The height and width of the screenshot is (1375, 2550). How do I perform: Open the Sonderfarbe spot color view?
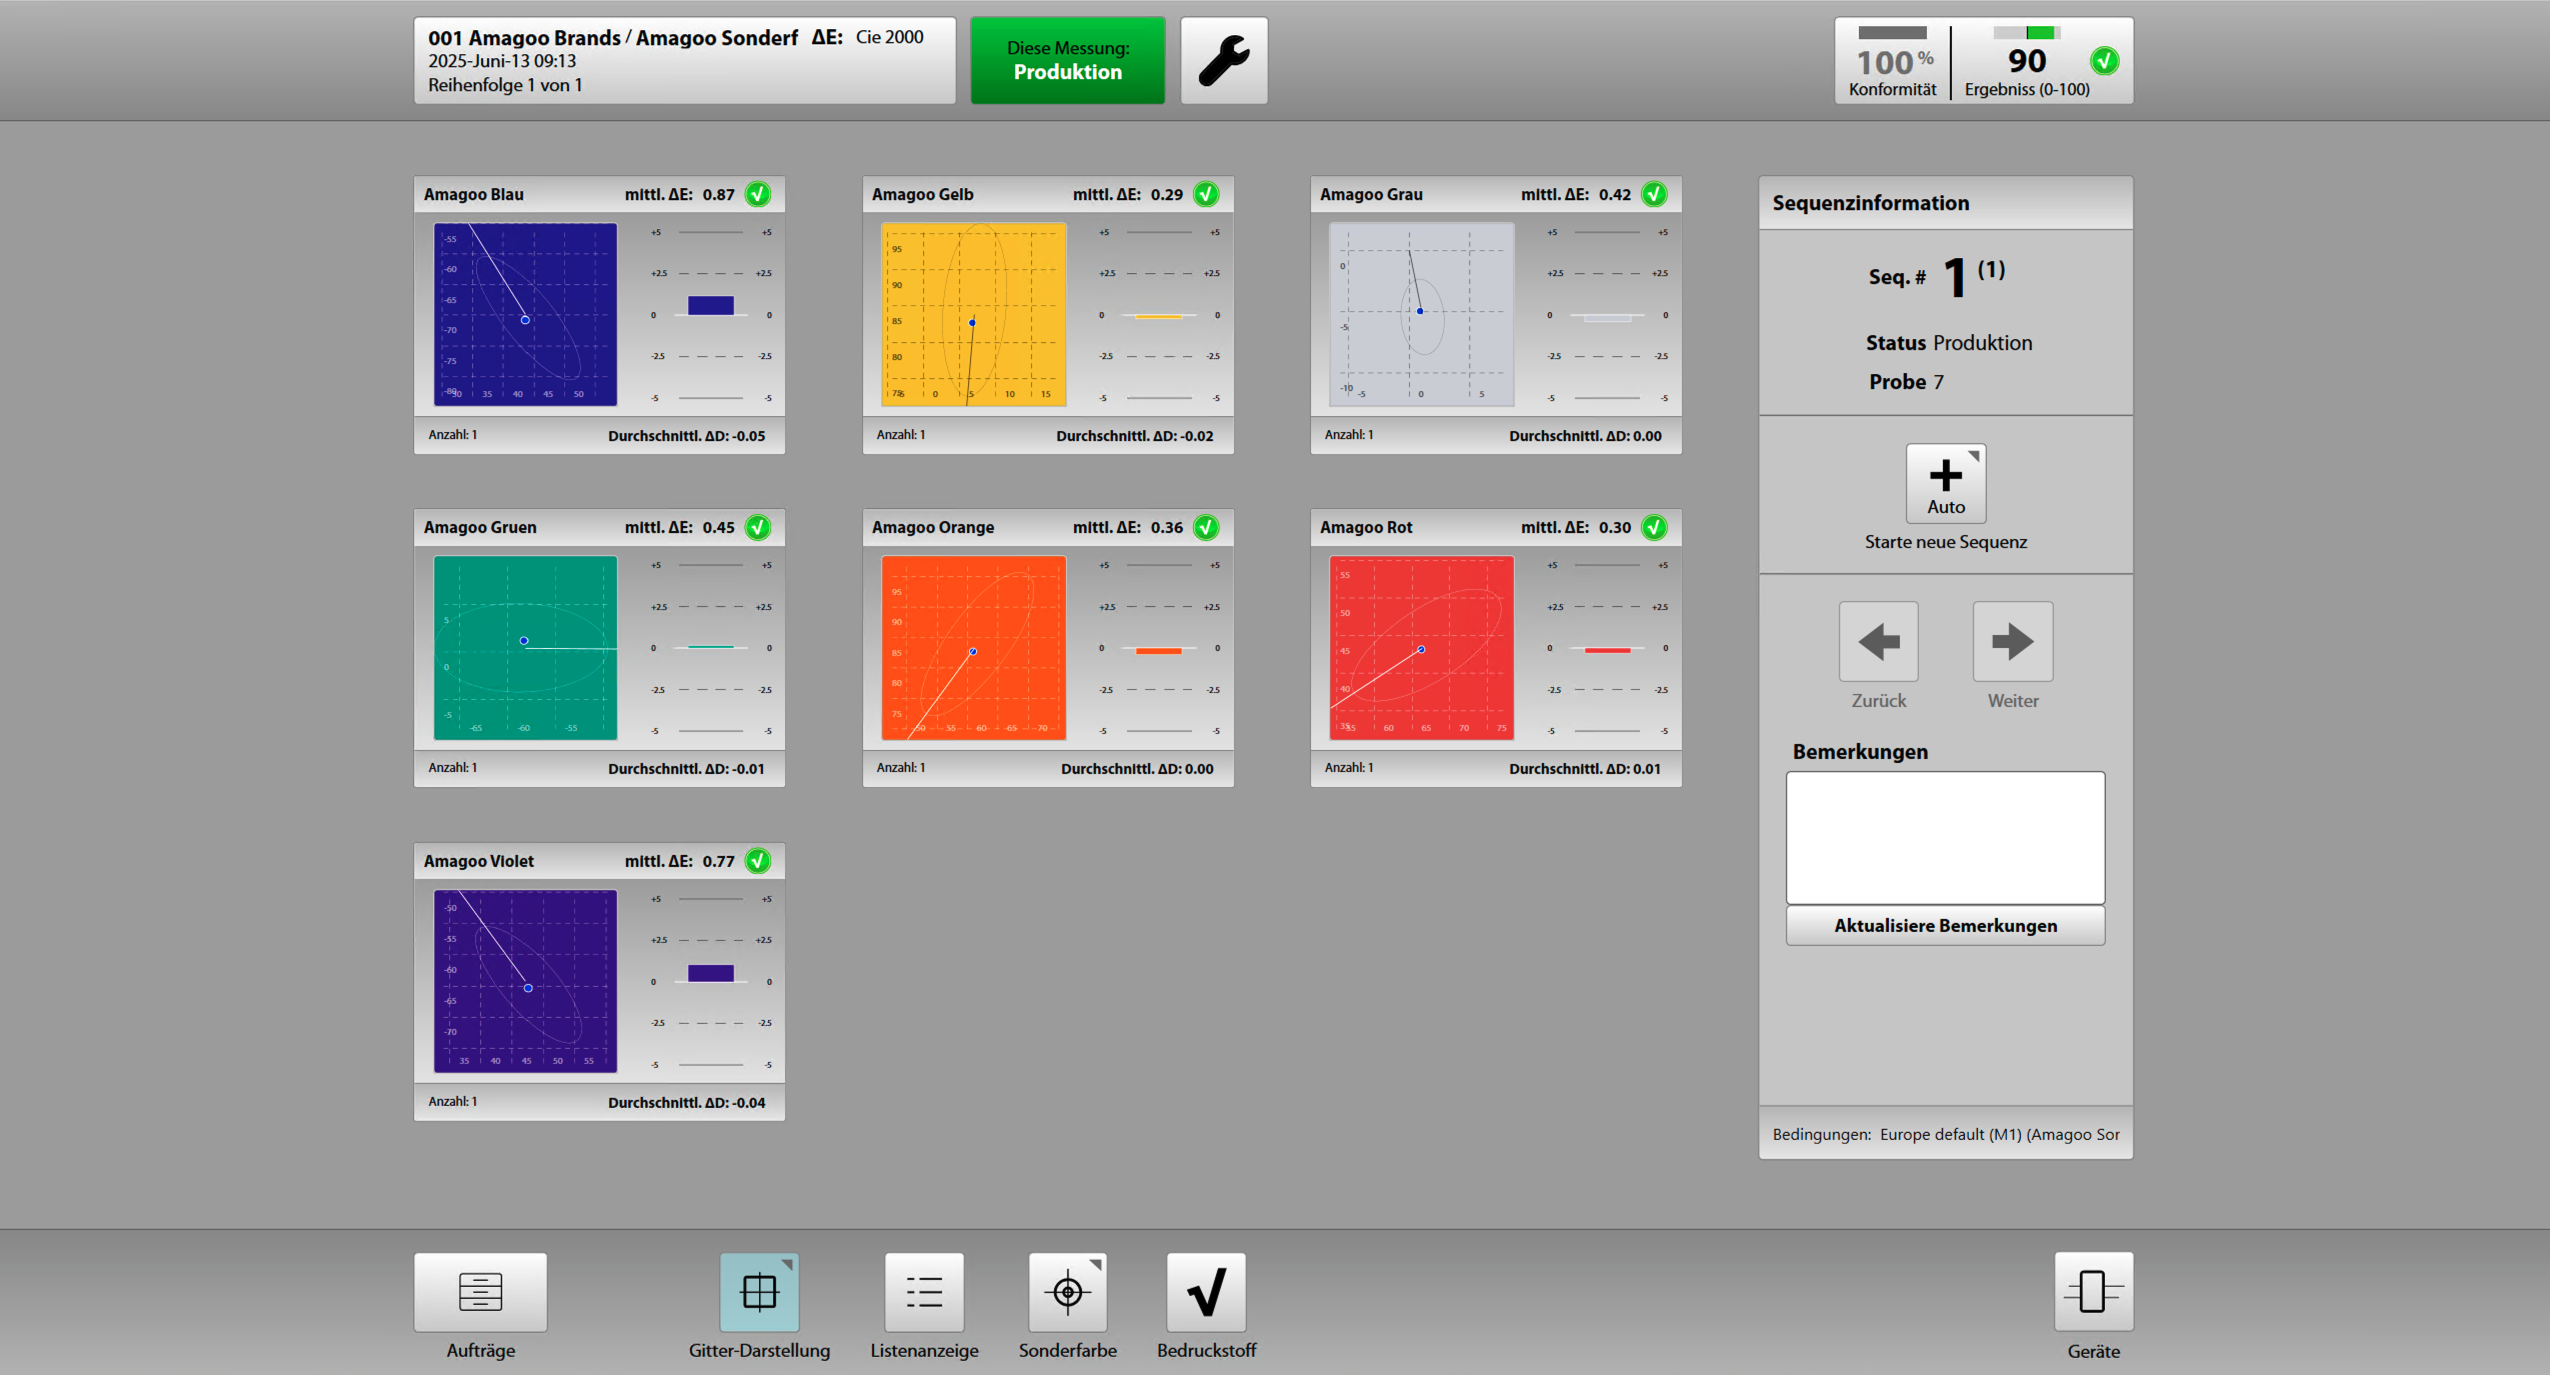coord(1067,1291)
